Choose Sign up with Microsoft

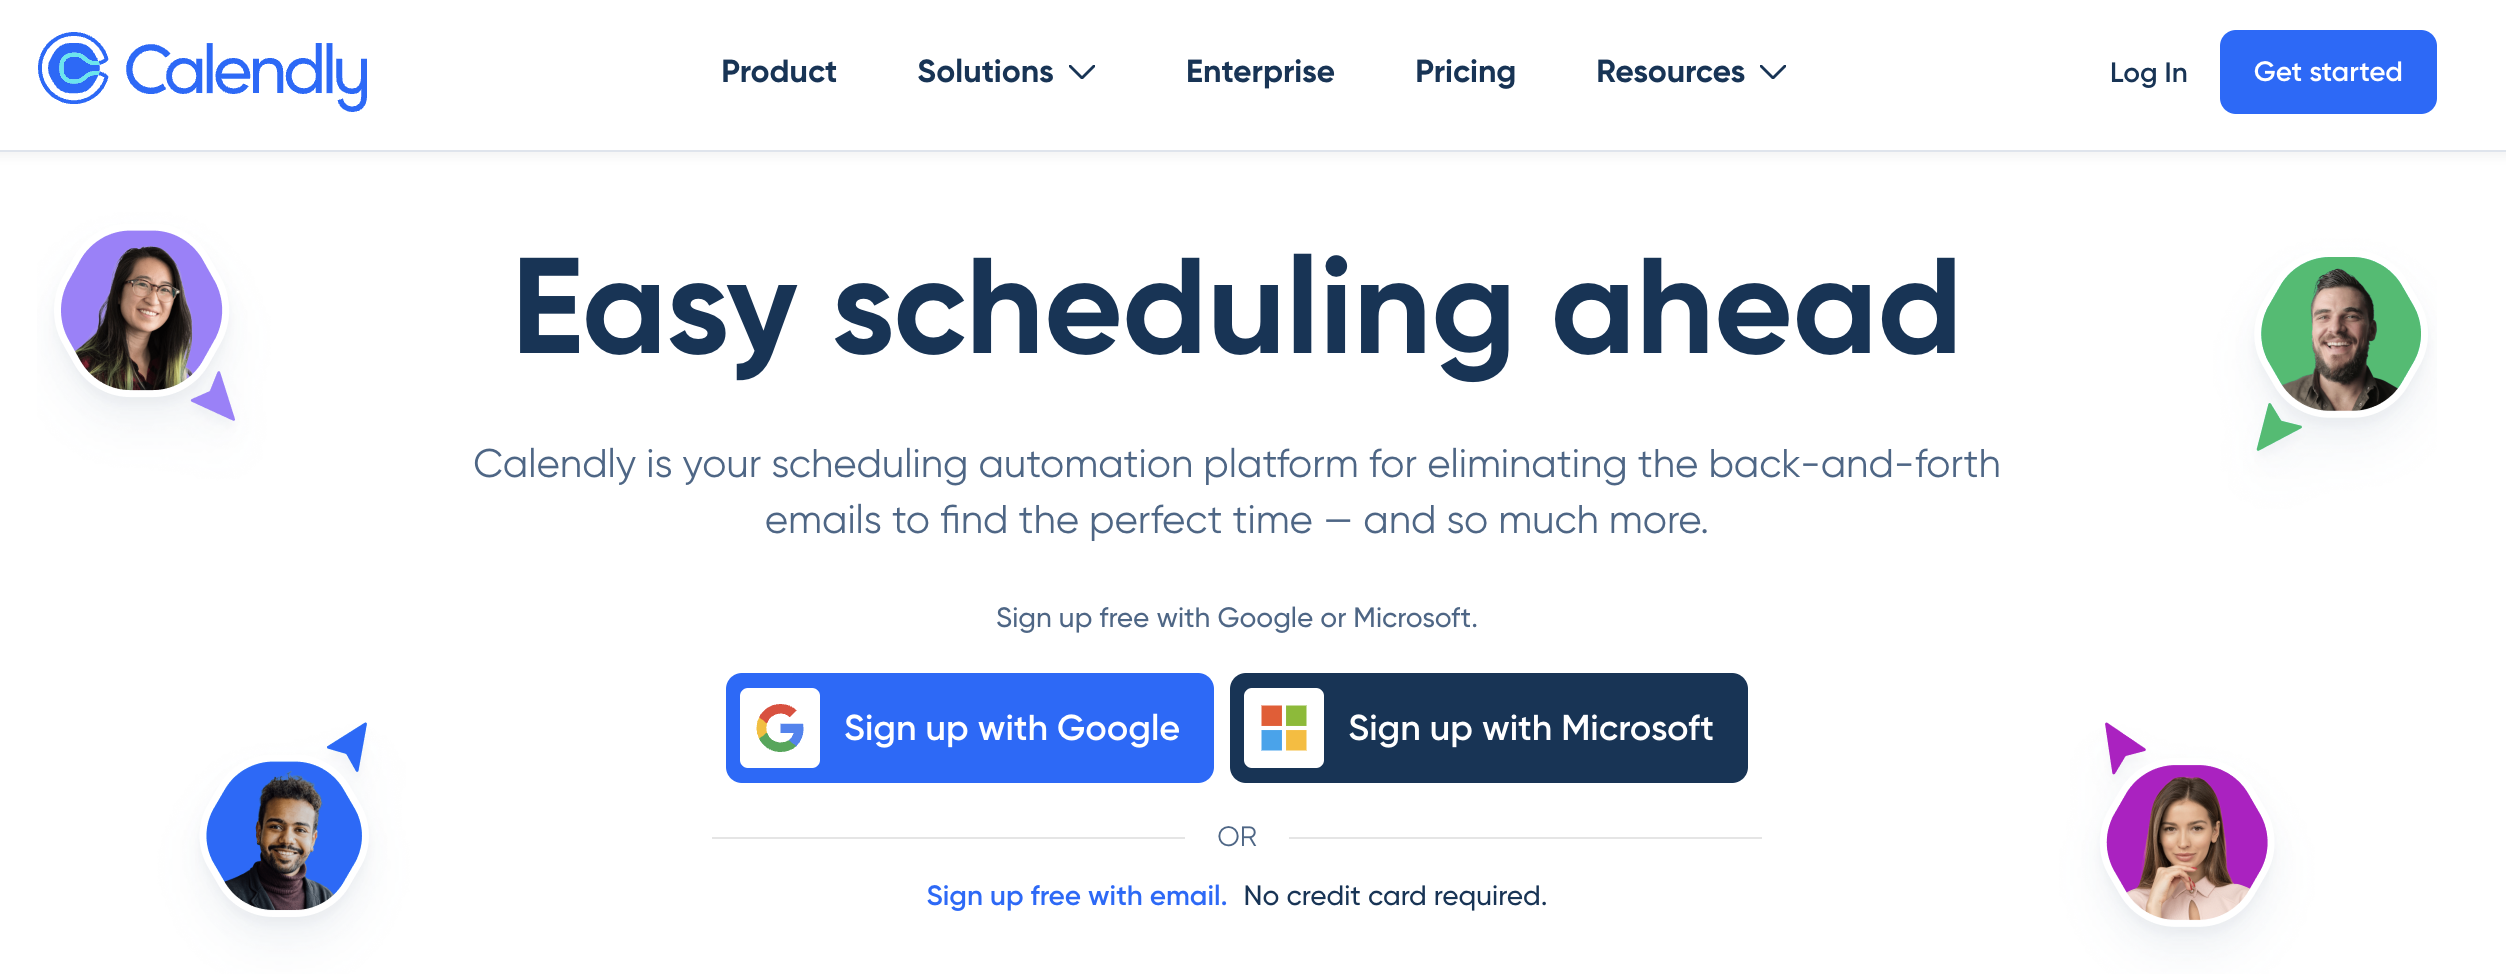1489,728
